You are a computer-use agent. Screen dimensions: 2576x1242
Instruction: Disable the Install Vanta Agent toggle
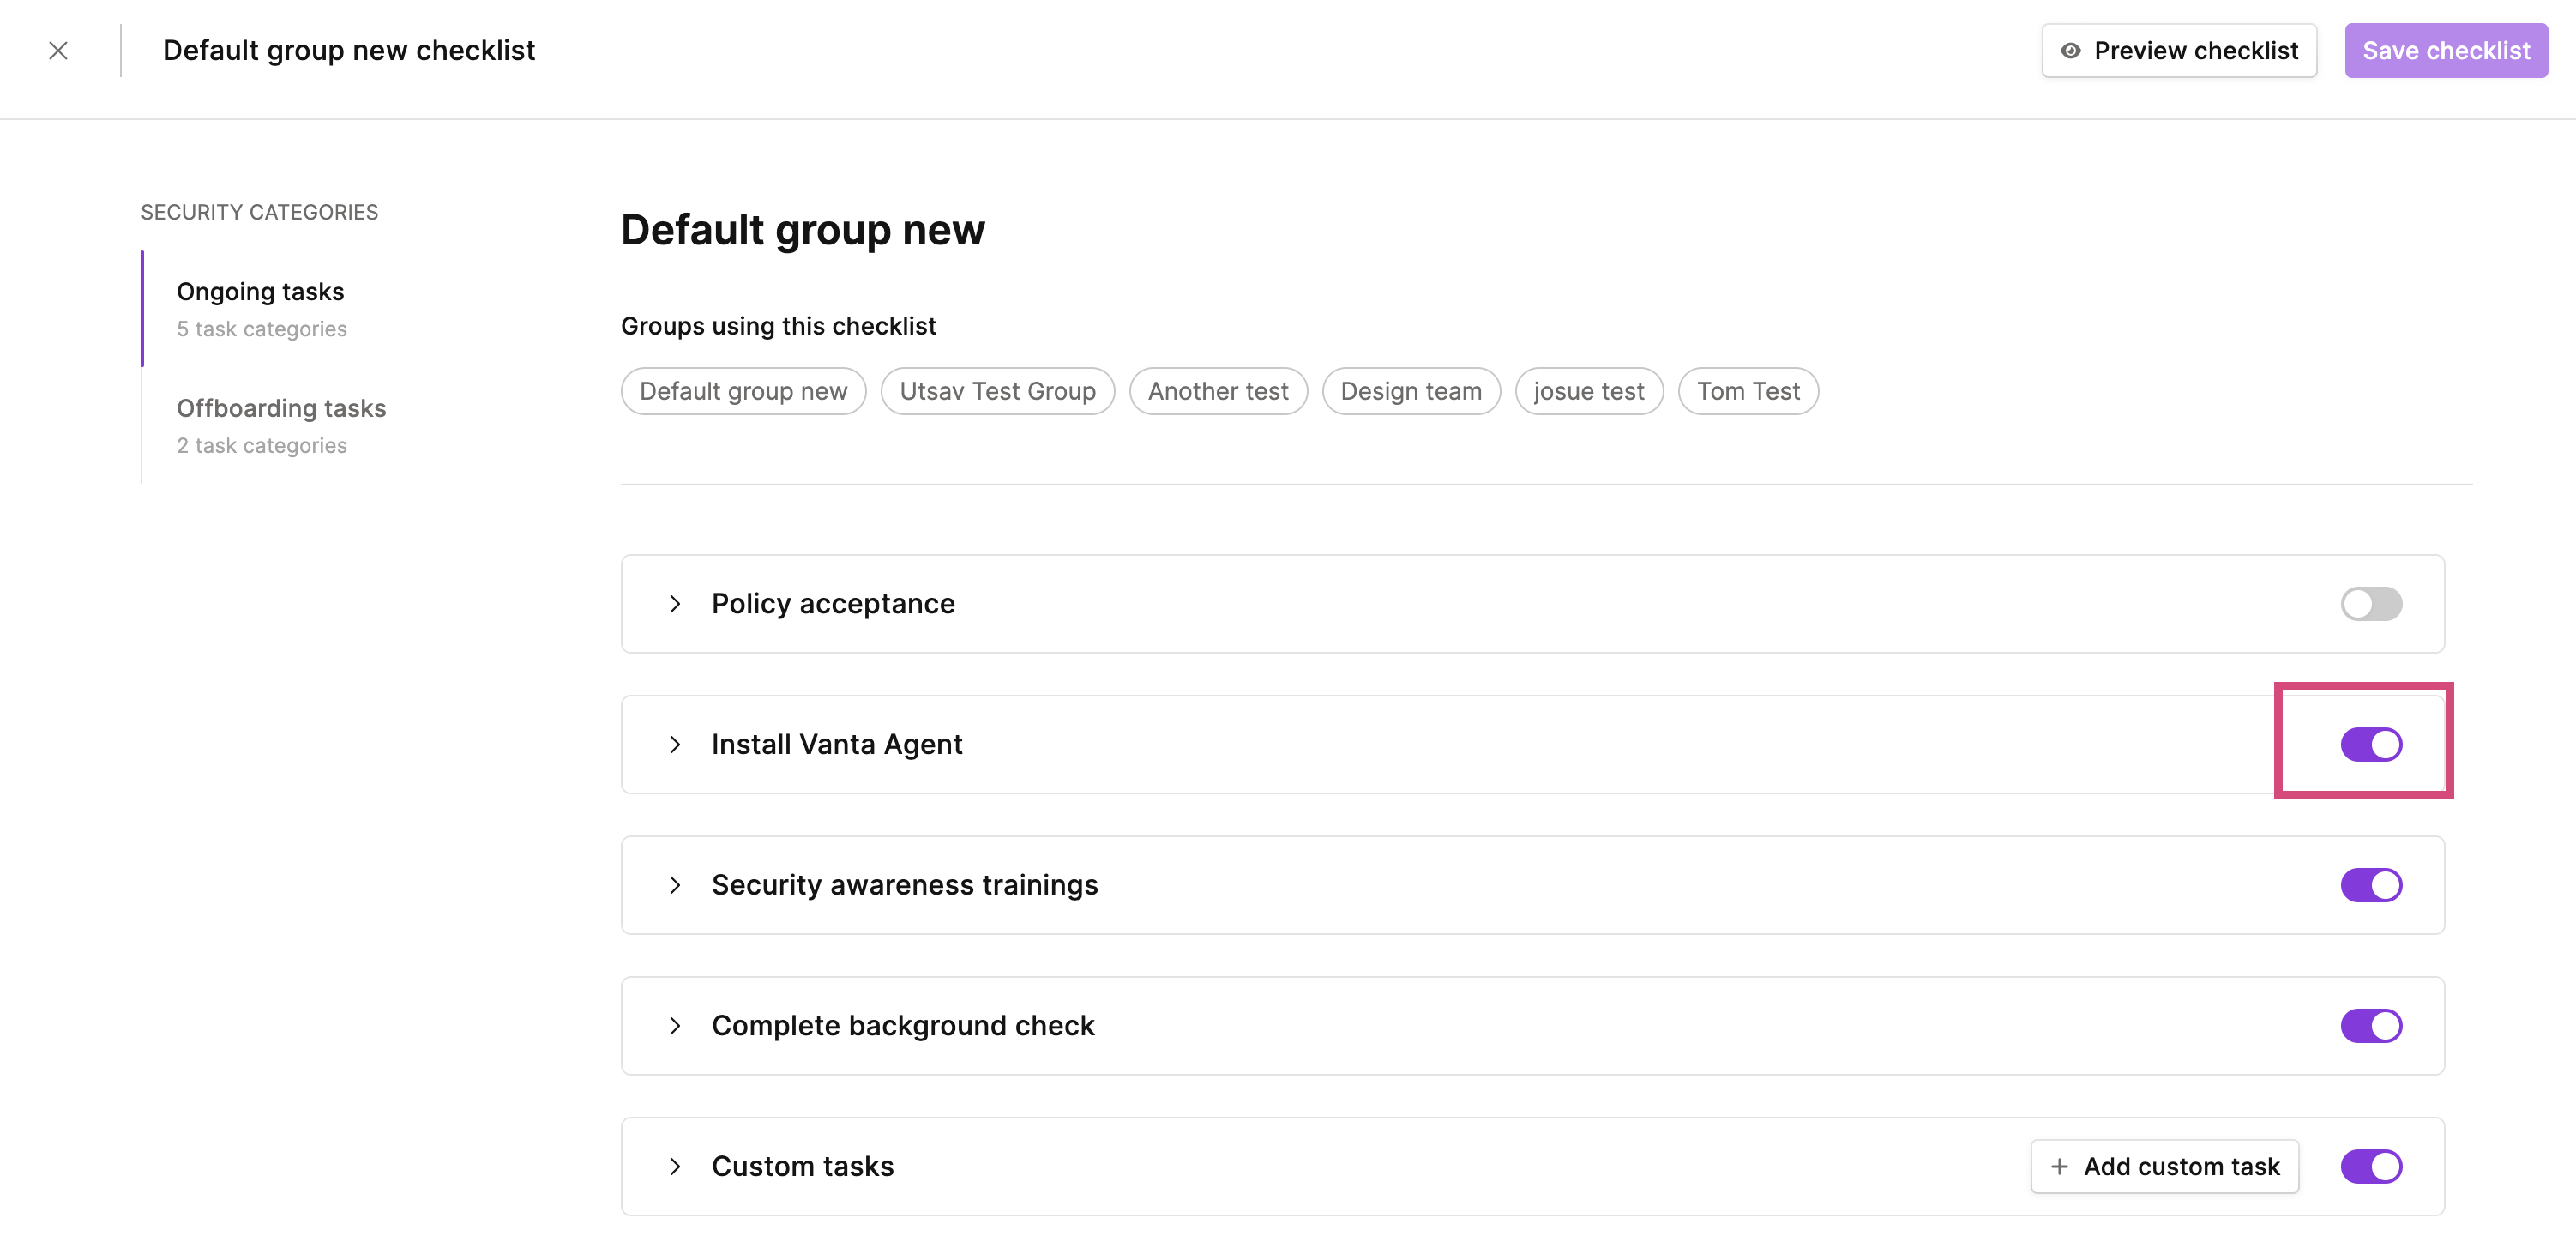coord(2371,745)
